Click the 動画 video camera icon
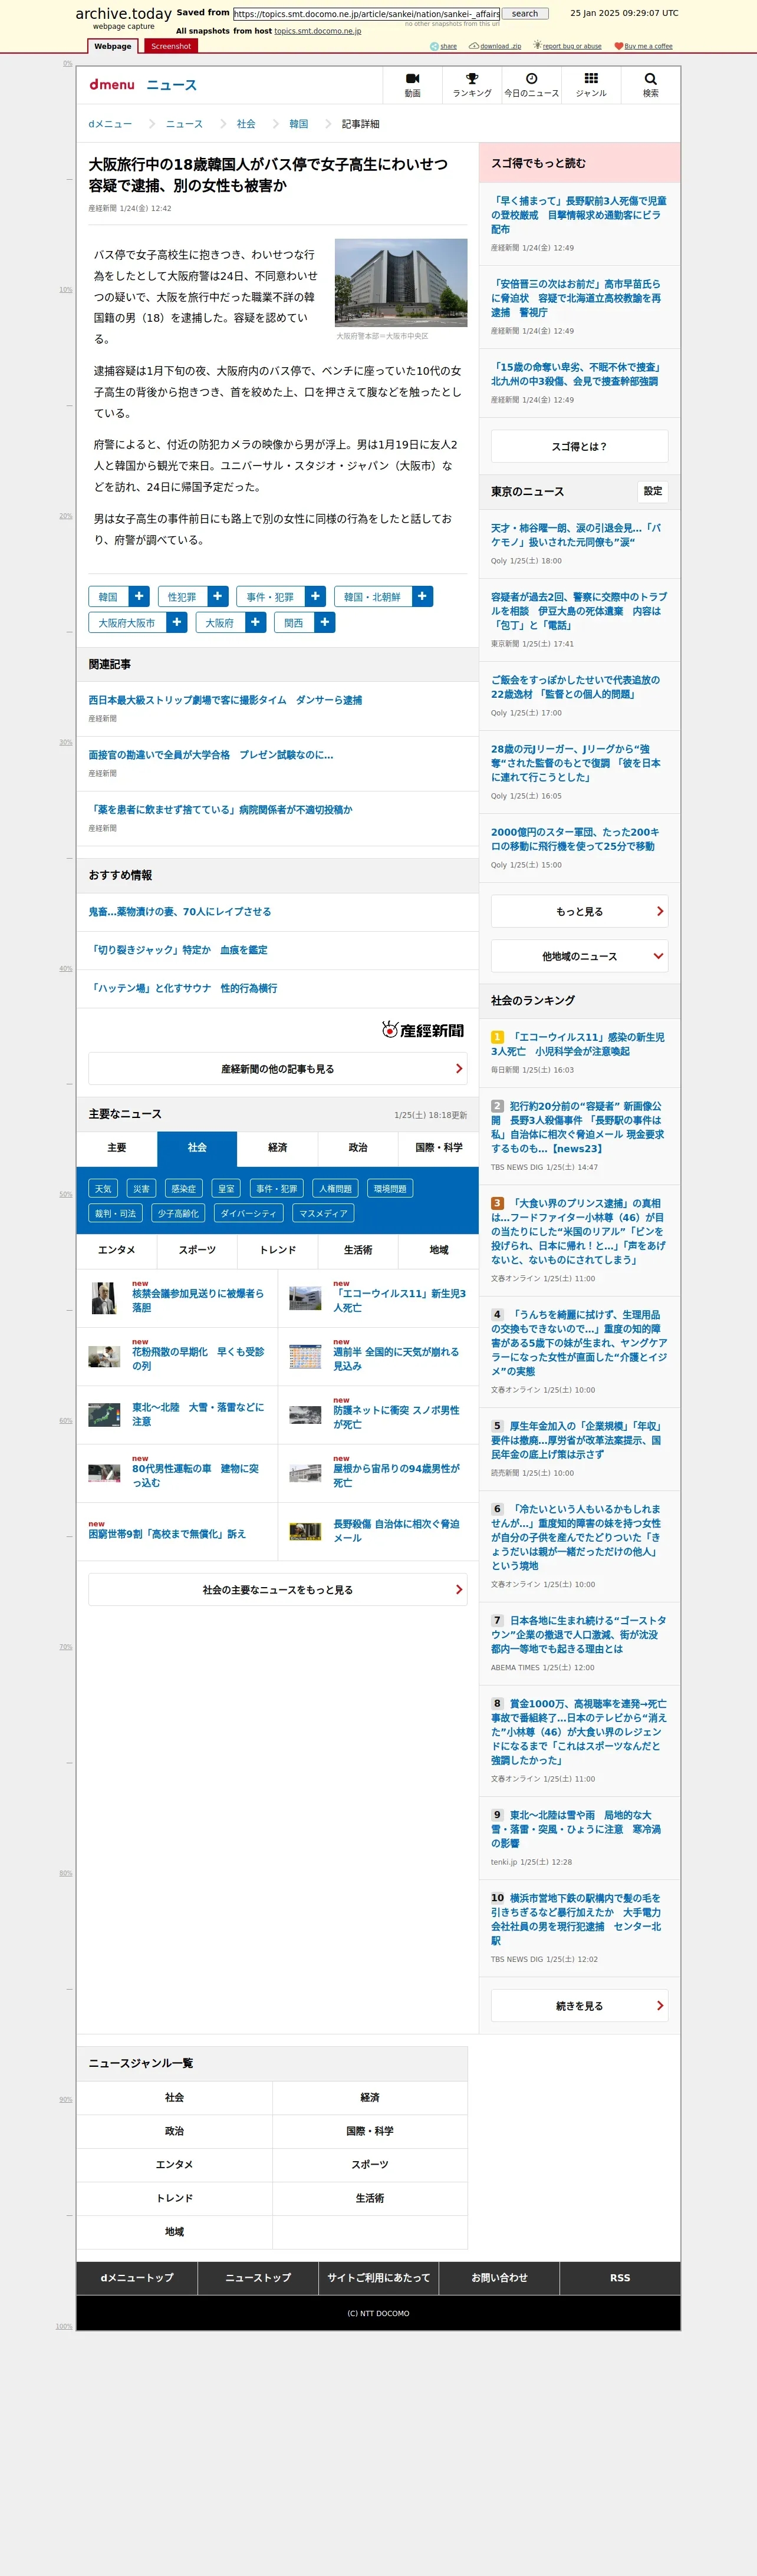The image size is (757, 2576). coord(412,79)
